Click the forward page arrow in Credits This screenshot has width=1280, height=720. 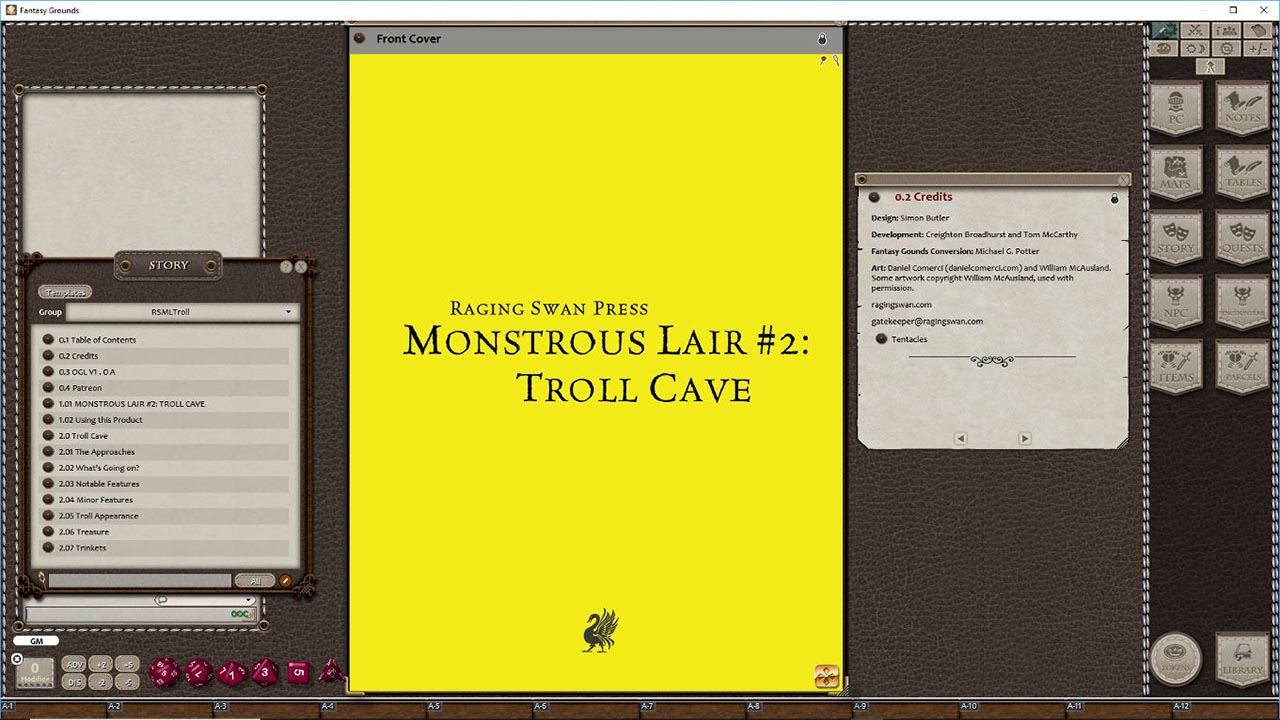(1025, 438)
